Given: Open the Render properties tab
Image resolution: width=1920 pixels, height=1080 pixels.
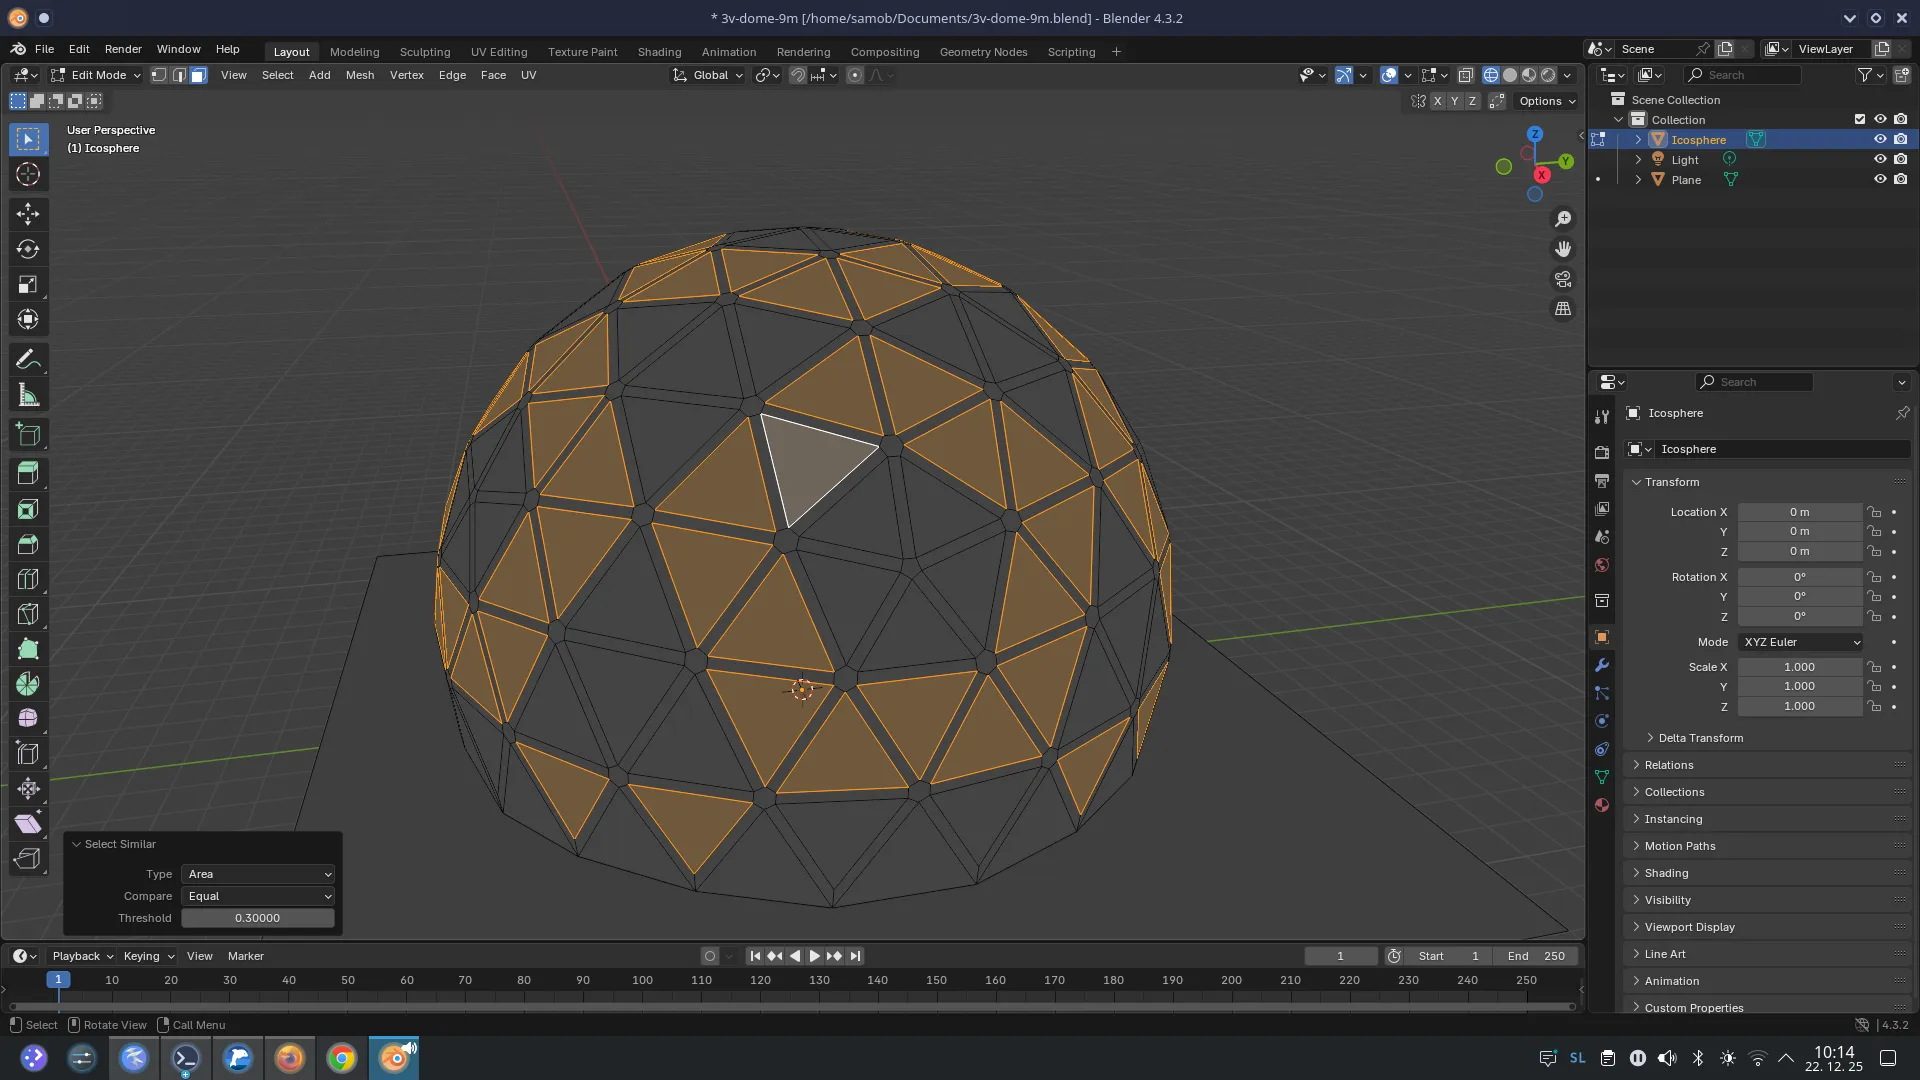Looking at the screenshot, I should [1602, 451].
